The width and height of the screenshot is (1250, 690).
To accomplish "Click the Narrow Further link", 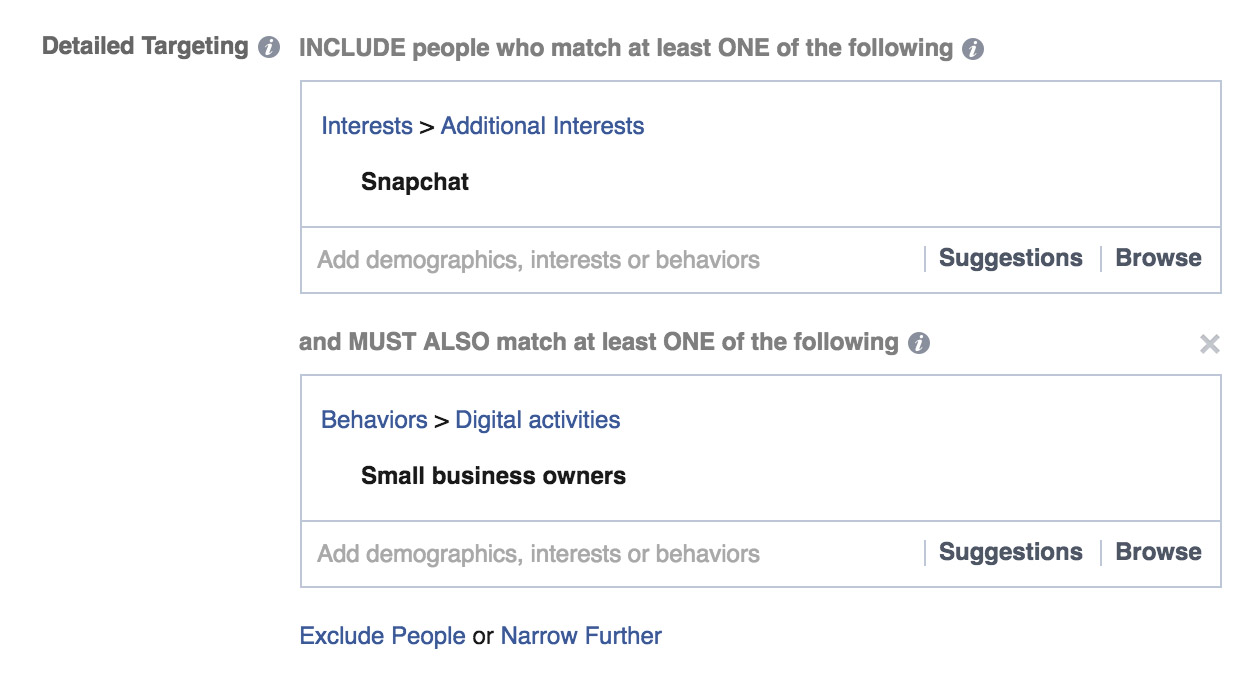I will 581,636.
